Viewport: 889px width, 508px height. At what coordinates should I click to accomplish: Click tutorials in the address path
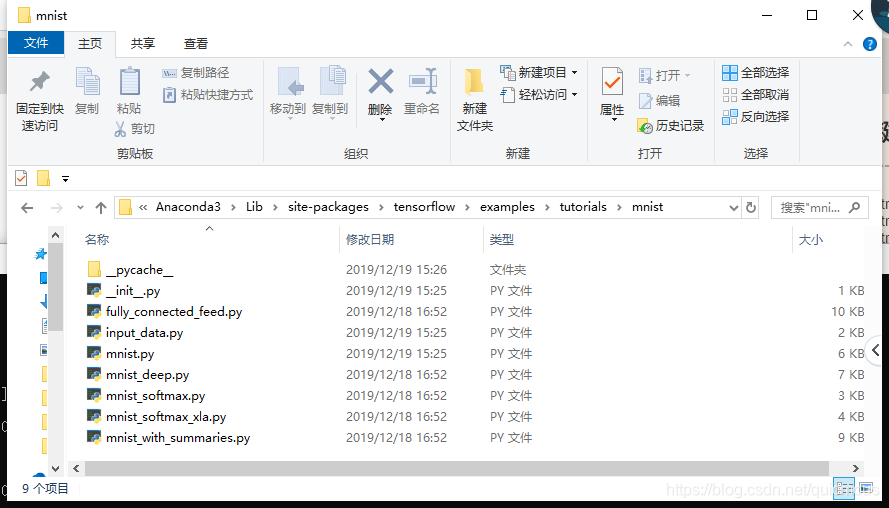[583, 207]
